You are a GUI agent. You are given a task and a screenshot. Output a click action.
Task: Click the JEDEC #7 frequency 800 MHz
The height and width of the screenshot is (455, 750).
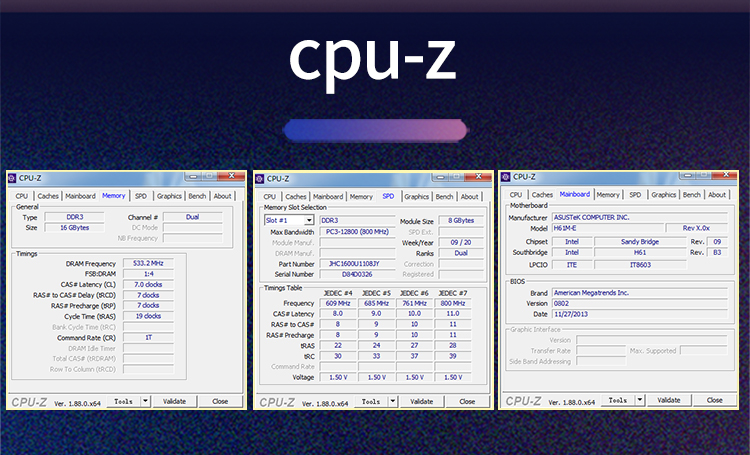pyautogui.click(x=452, y=303)
